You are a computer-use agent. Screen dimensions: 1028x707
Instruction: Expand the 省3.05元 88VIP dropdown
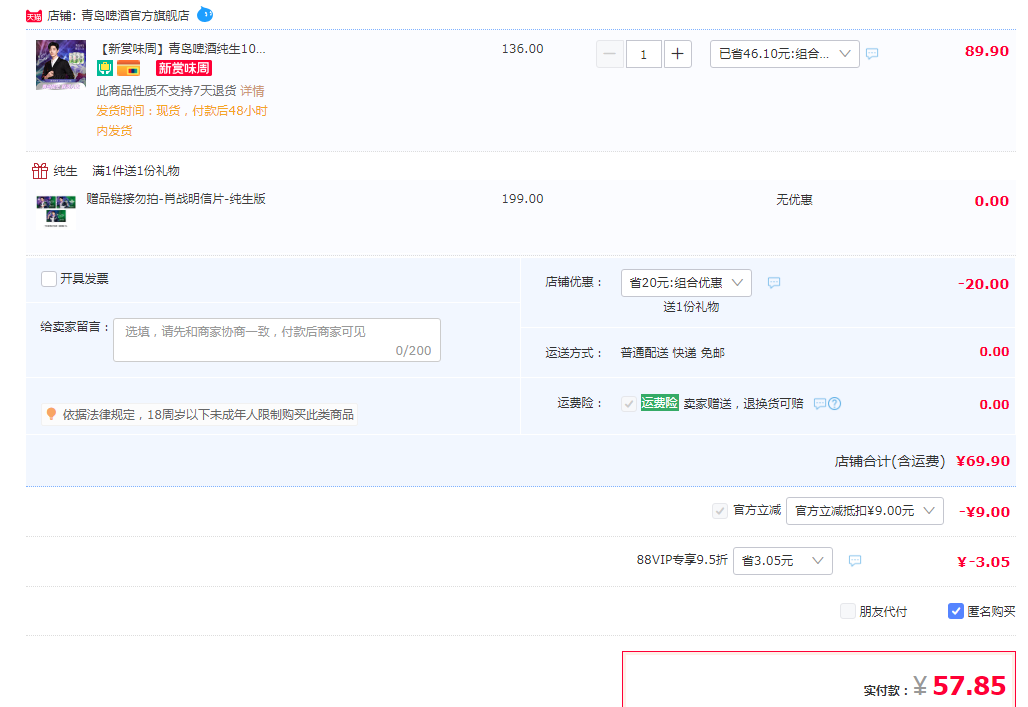coord(783,561)
